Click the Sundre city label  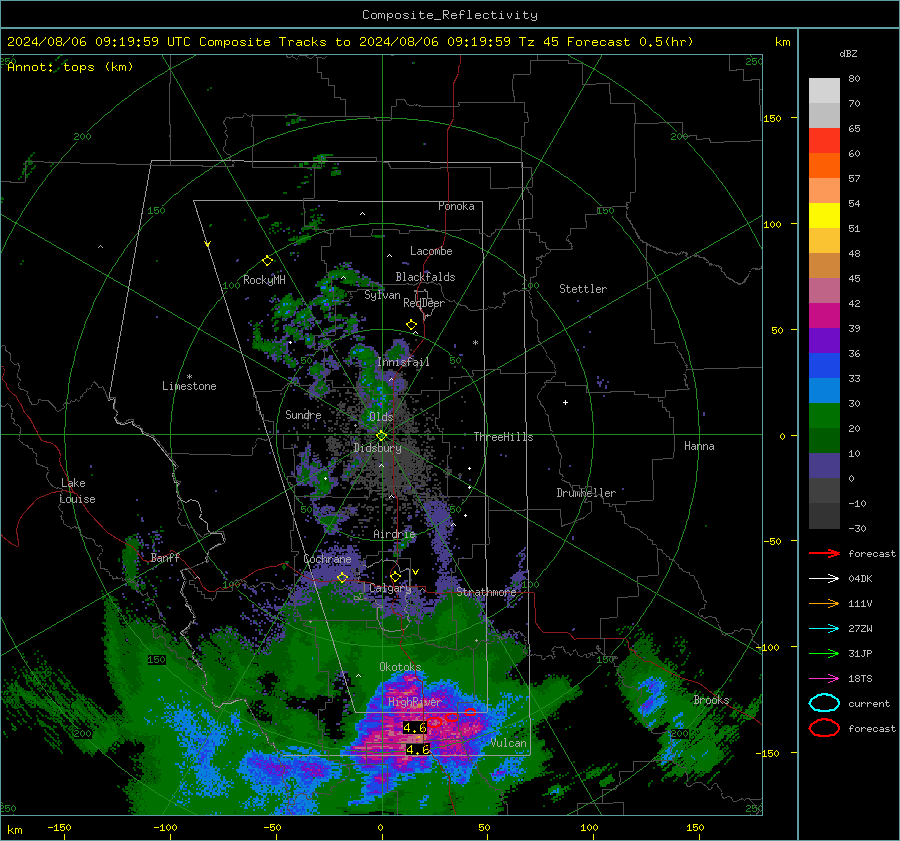(x=303, y=414)
